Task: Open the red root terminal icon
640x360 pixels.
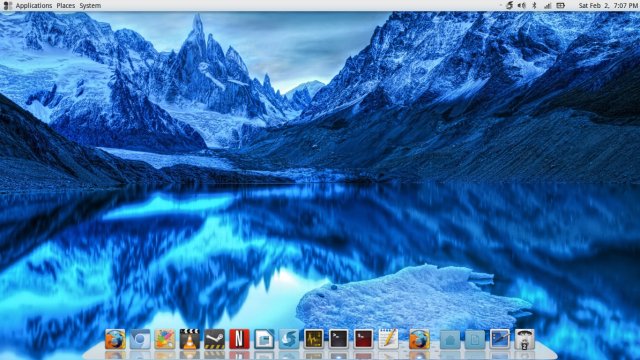Action: pyautogui.click(x=363, y=339)
